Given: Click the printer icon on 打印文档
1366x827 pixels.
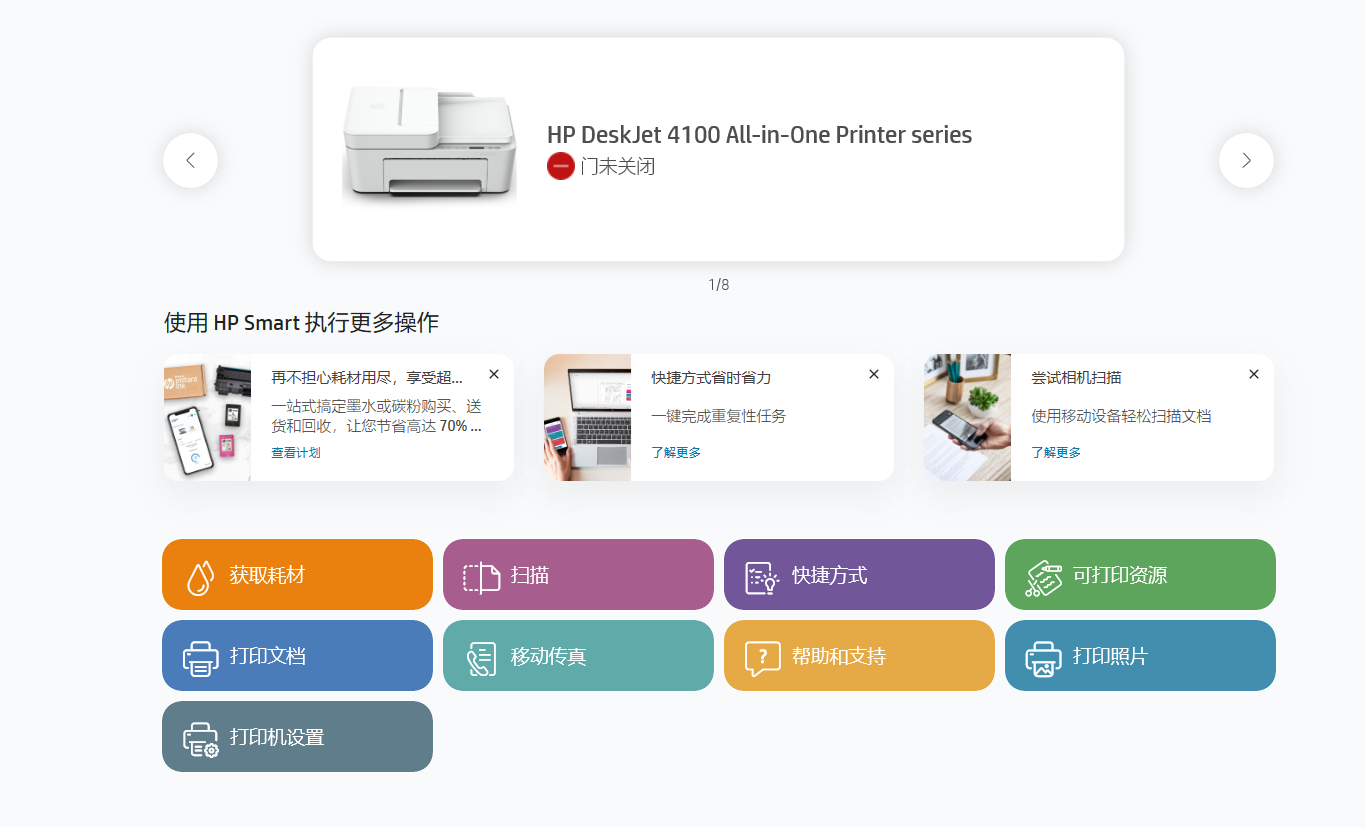Looking at the screenshot, I should [x=200, y=658].
